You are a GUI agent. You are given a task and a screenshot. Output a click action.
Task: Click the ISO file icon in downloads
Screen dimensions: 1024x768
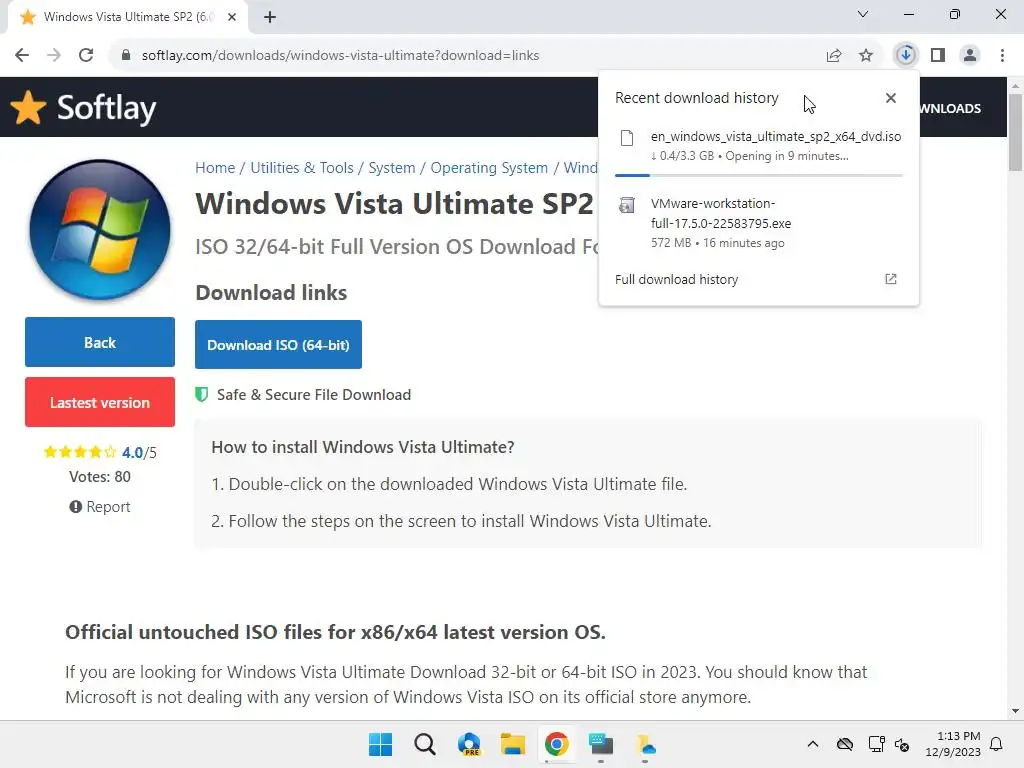[627, 138]
